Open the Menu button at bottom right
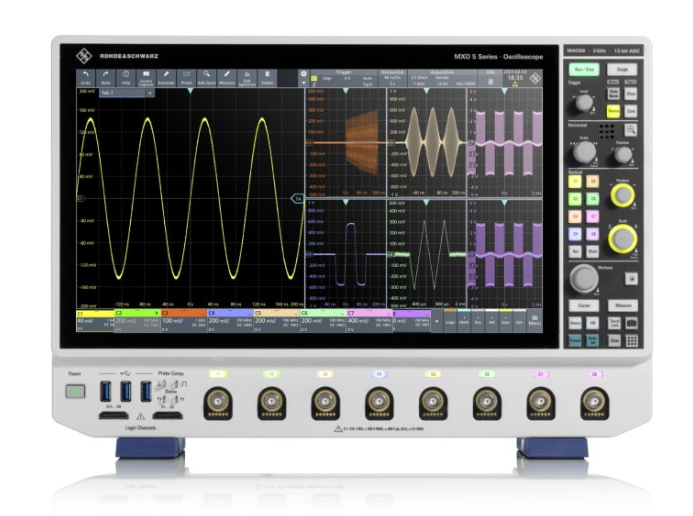The image size is (693, 516). click(x=534, y=321)
